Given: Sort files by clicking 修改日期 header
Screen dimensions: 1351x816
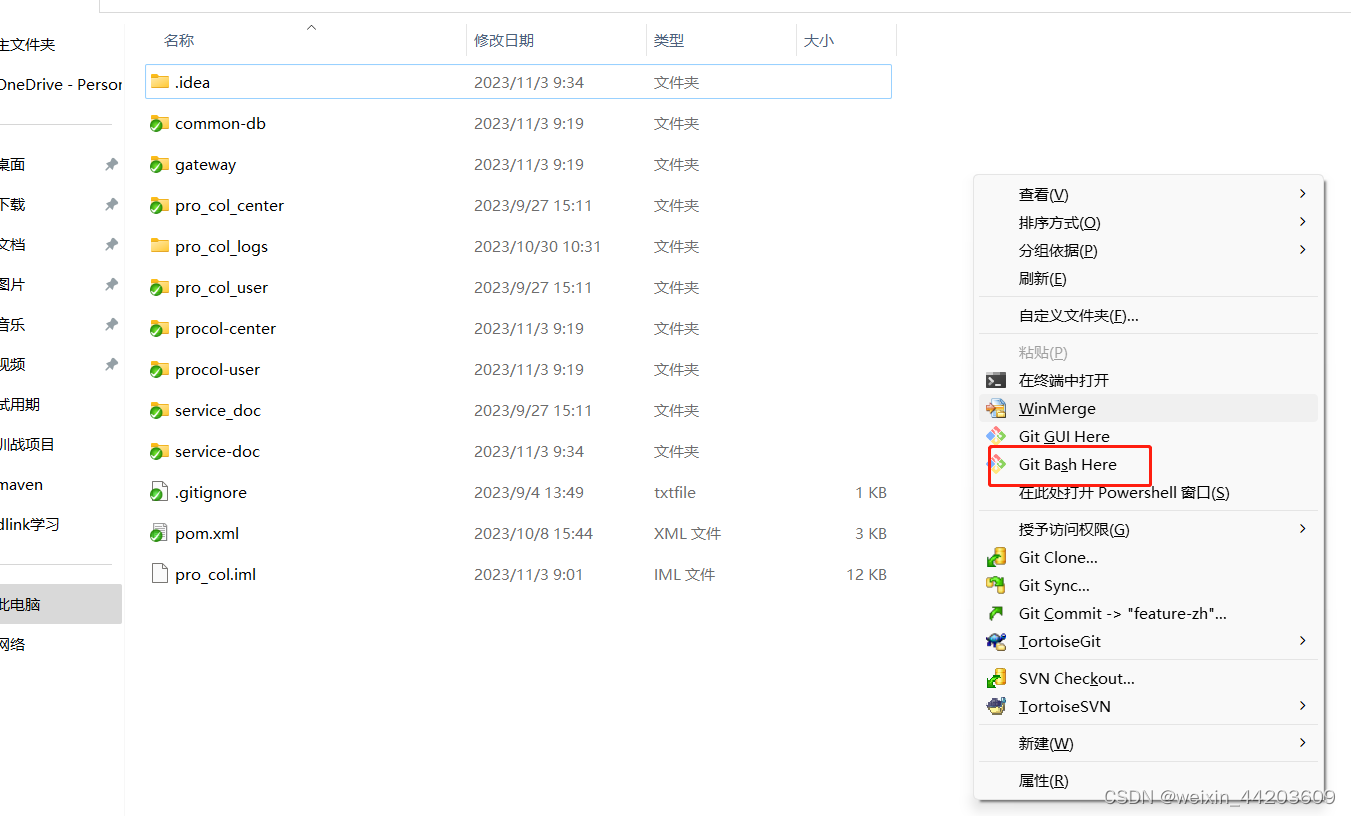Looking at the screenshot, I should [x=506, y=40].
